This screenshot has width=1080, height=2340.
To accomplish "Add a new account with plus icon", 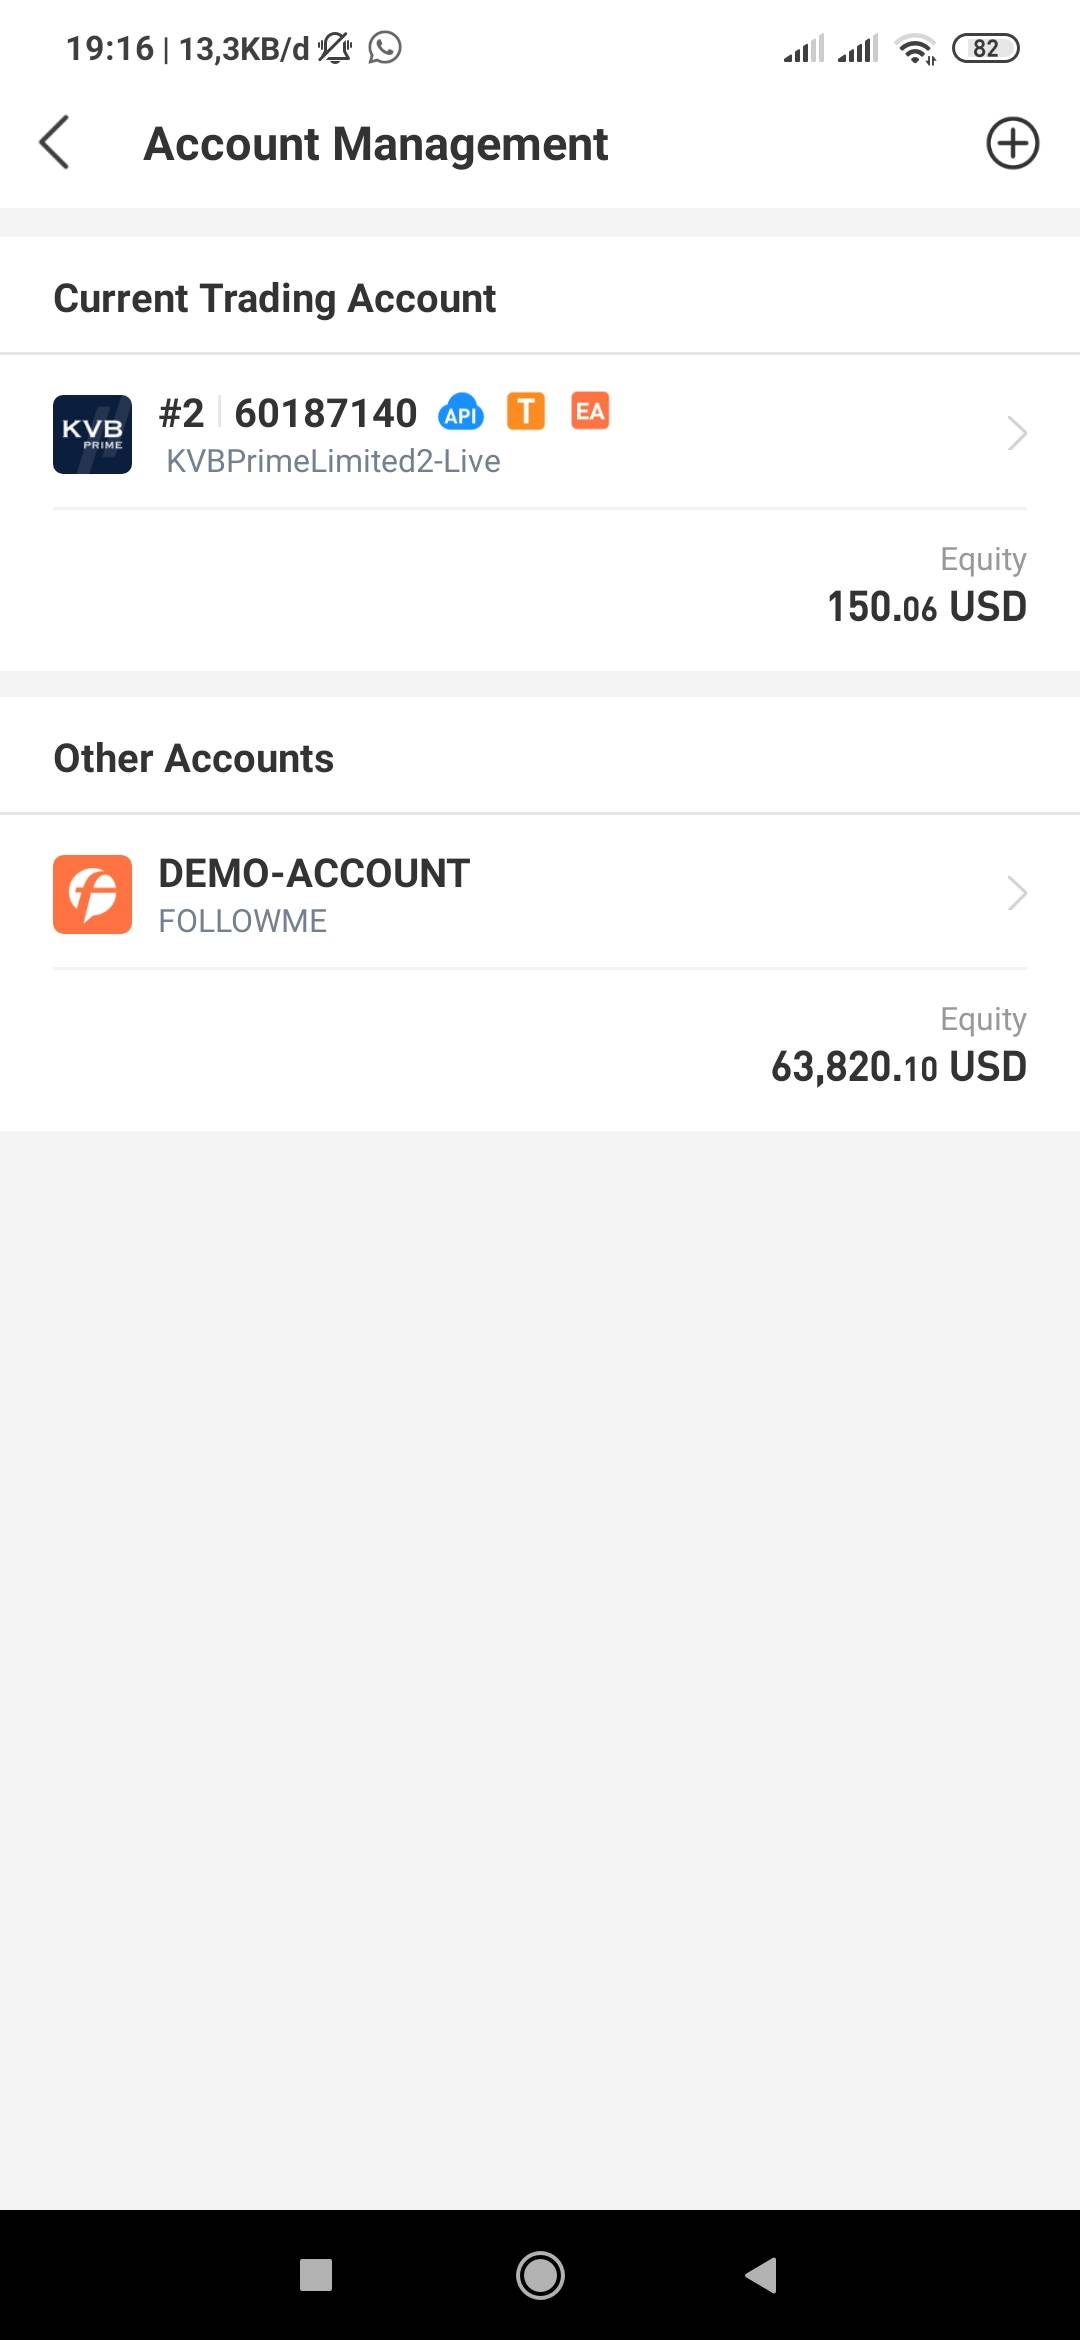I will click(x=1012, y=143).
